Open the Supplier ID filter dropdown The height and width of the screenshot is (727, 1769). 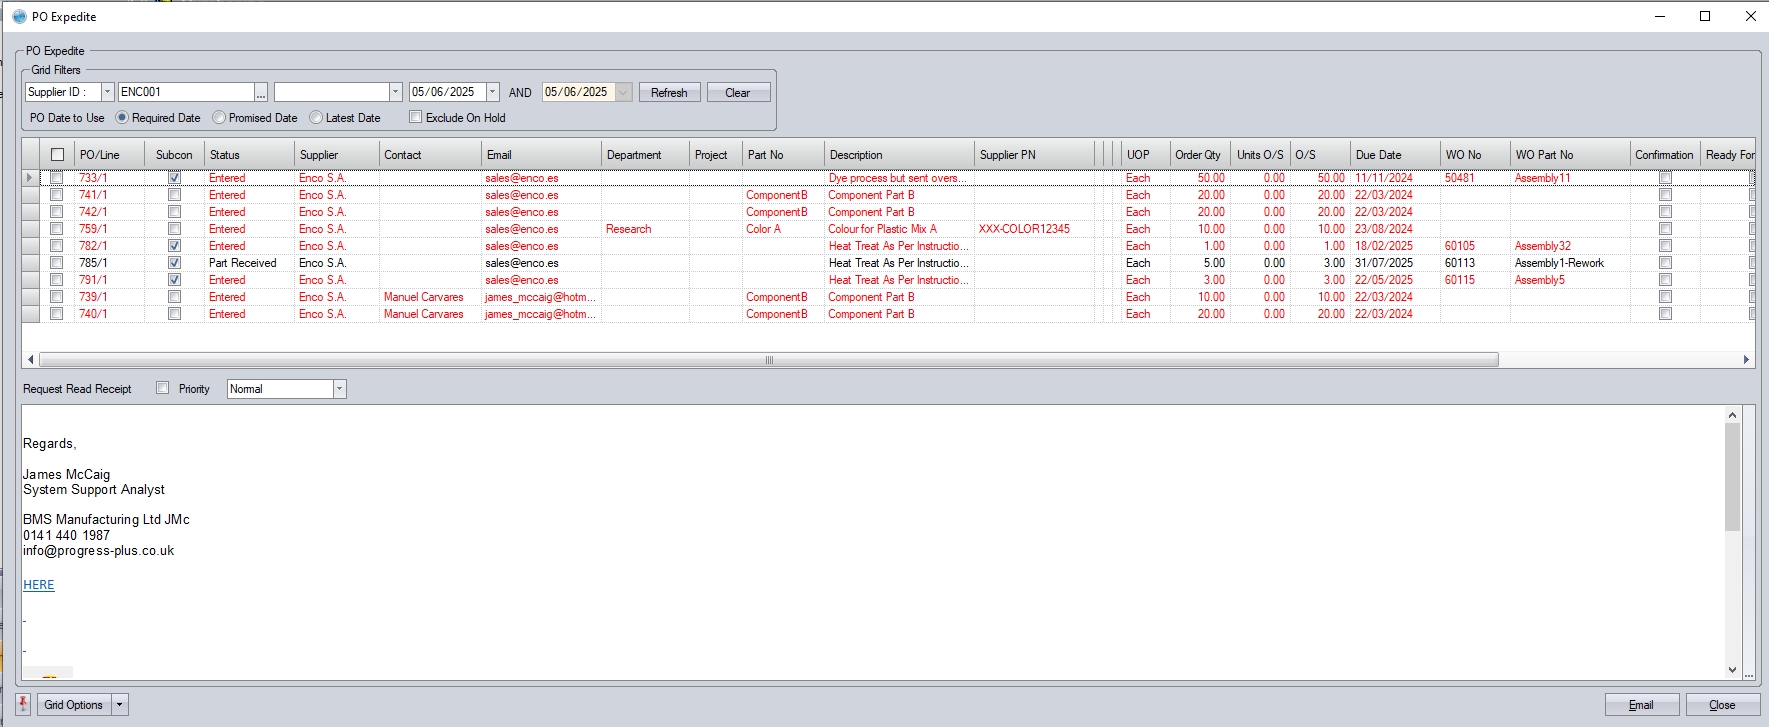(107, 92)
